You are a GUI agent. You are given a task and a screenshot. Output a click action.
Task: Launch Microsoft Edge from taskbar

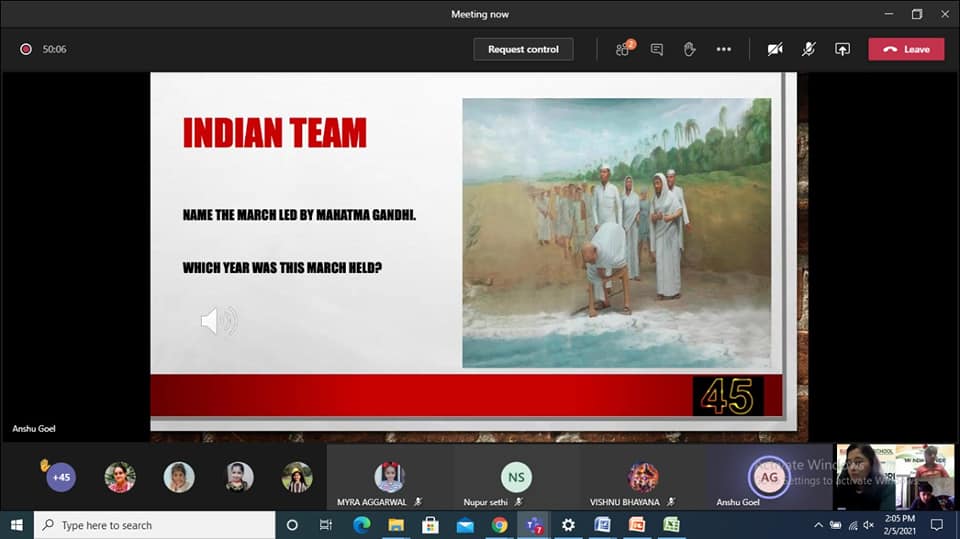point(361,525)
